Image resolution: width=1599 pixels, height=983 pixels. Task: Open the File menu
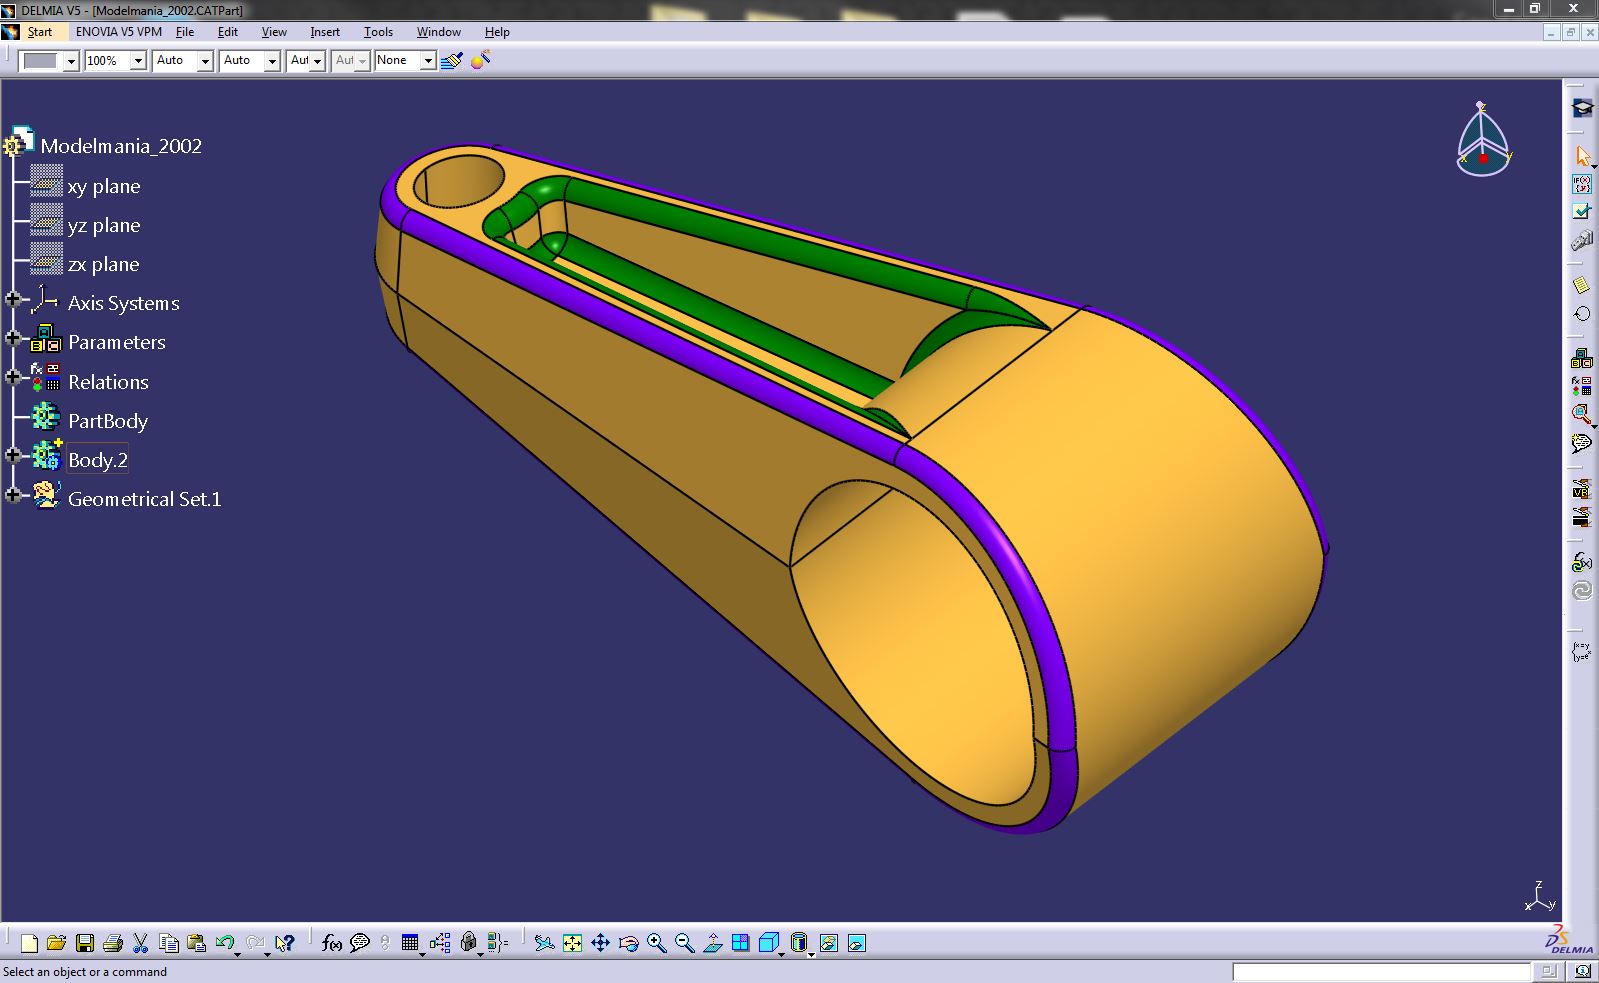185,32
